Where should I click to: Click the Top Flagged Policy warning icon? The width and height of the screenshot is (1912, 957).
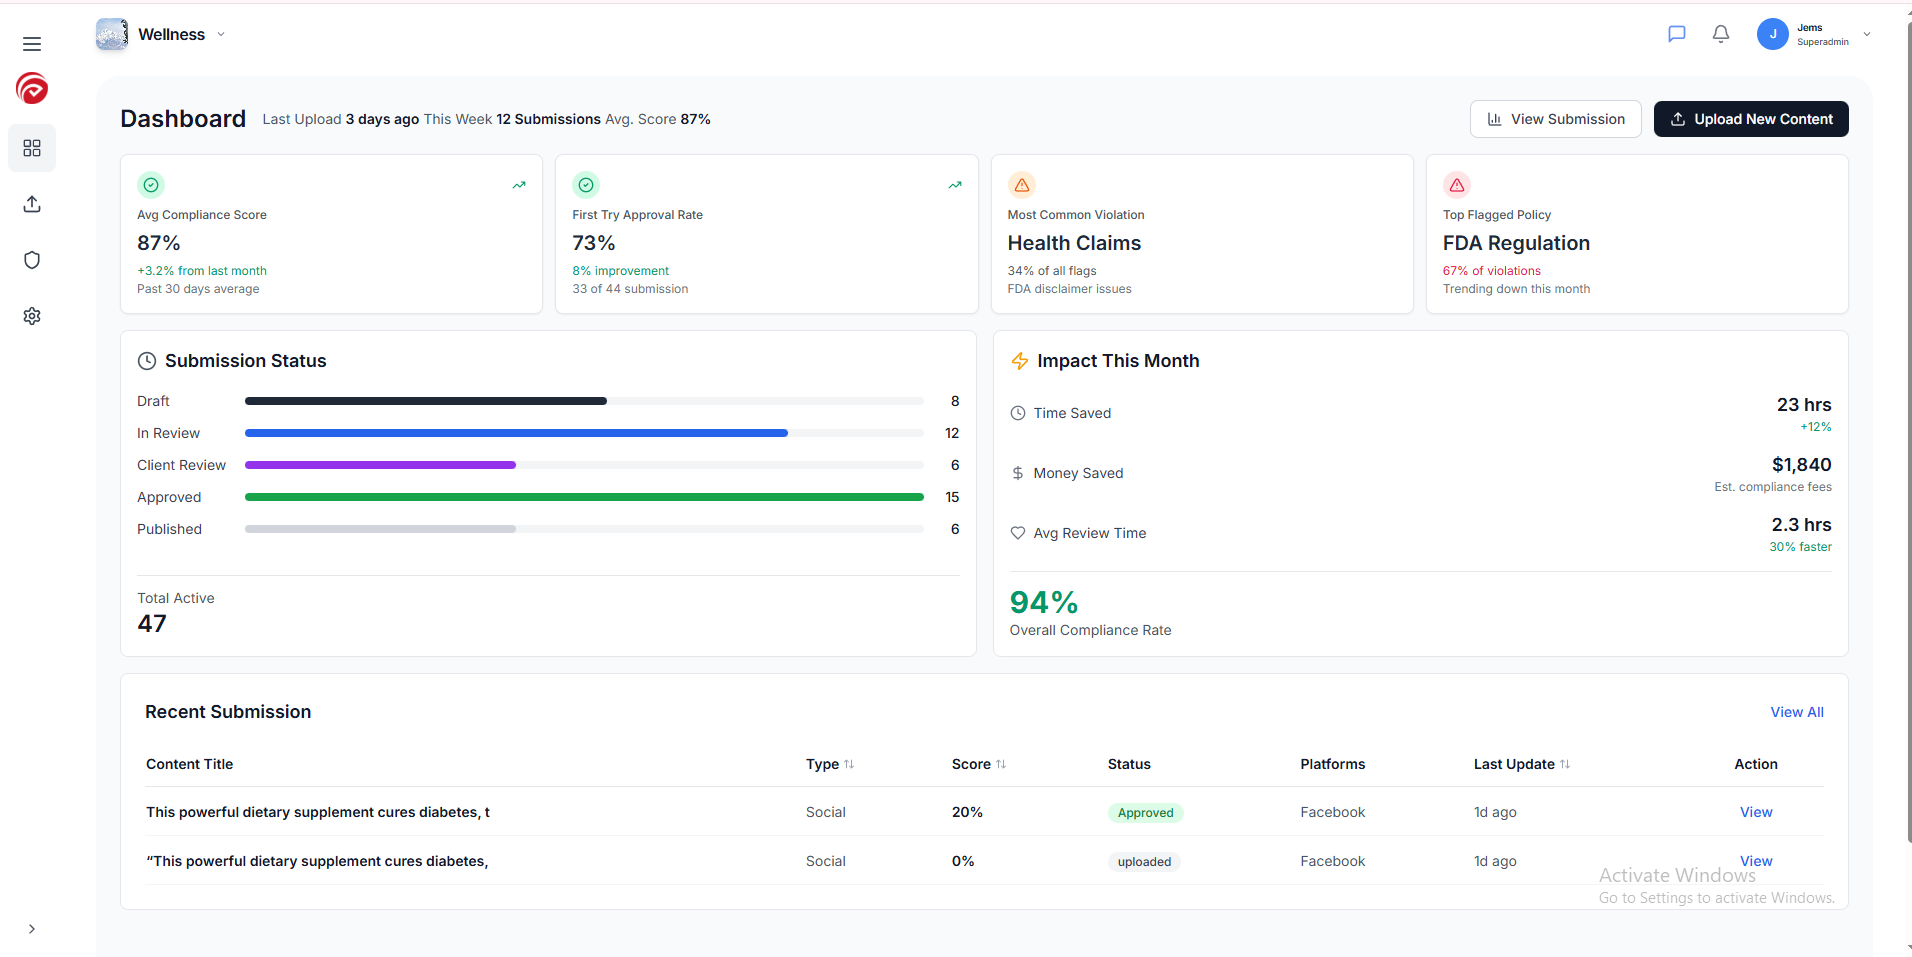(x=1457, y=185)
